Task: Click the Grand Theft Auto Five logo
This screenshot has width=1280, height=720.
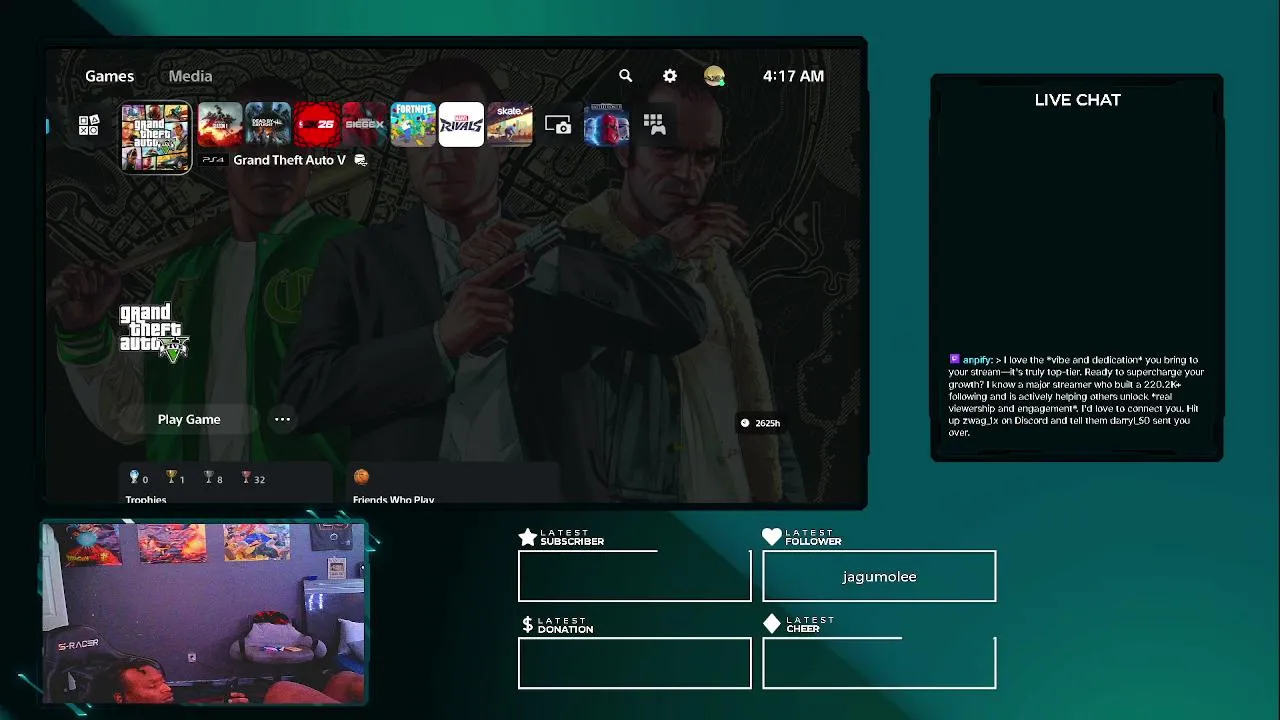Action: tap(153, 332)
